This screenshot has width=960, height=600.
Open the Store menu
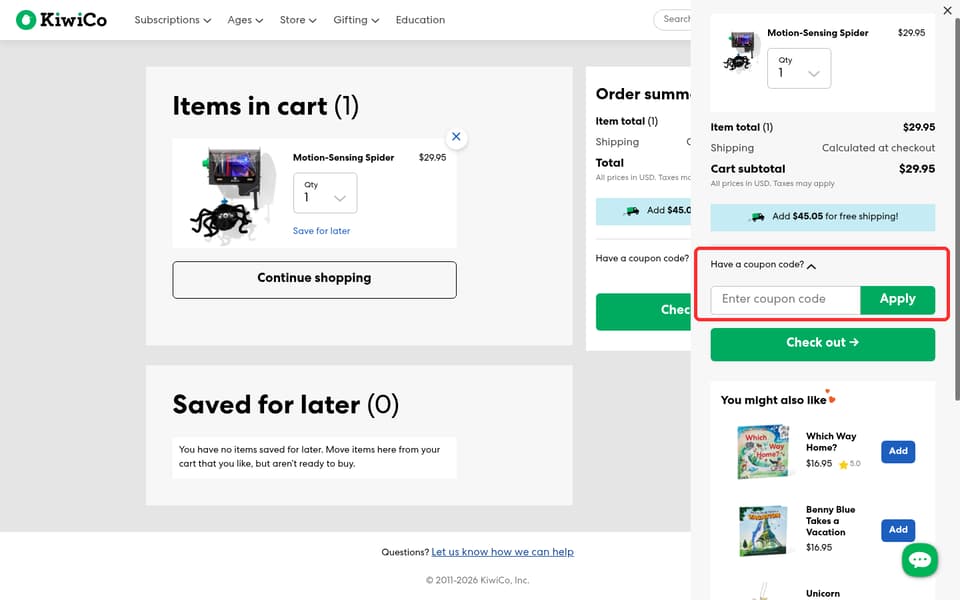point(298,20)
